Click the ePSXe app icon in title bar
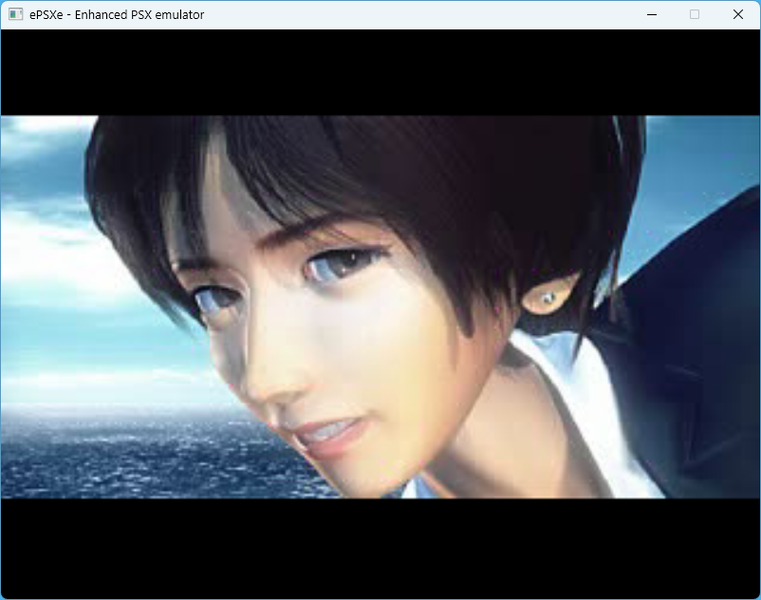Screen dimensions: 761x600 click(16, 15)
